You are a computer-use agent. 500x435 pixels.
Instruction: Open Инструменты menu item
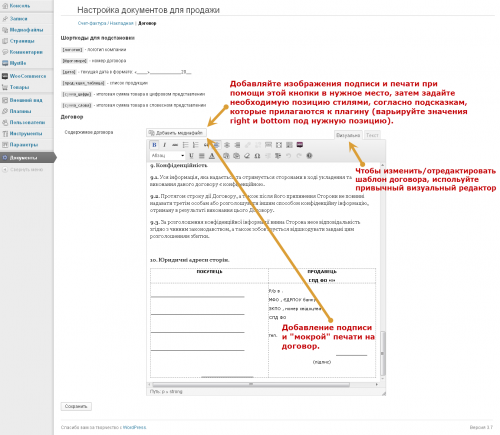point(27,133)
